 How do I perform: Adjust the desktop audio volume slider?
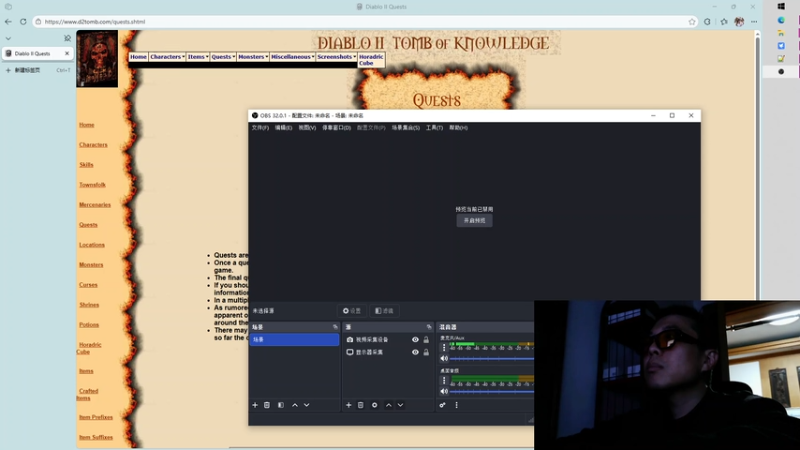(492, 392)
